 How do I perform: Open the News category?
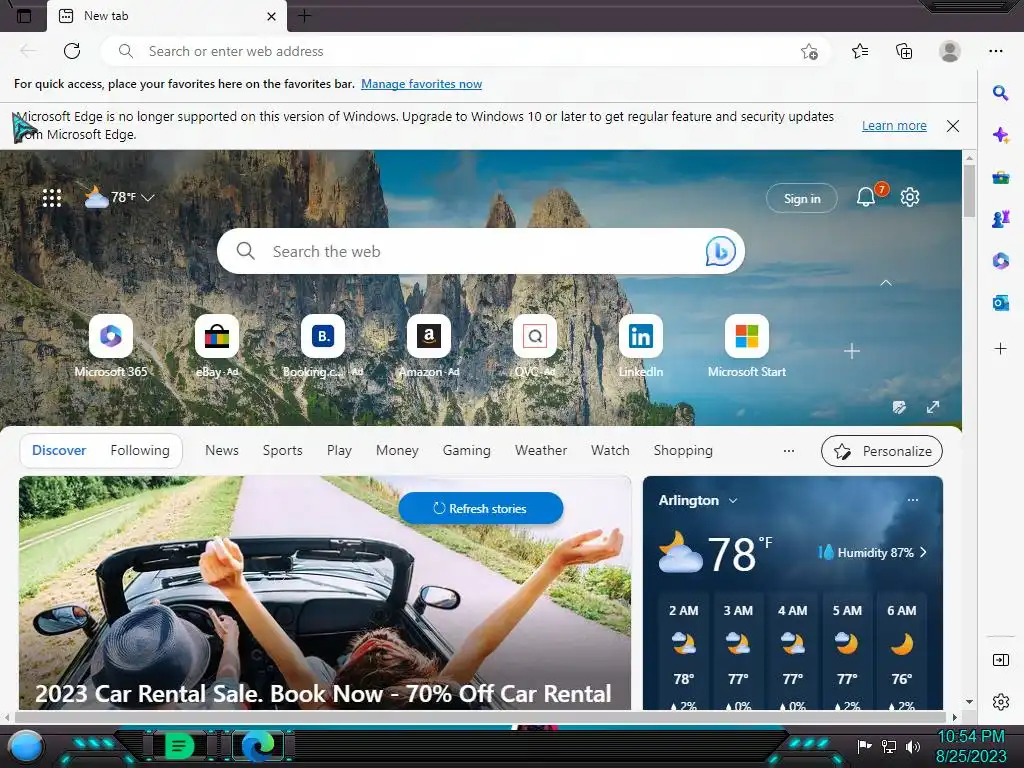point(221,451)
